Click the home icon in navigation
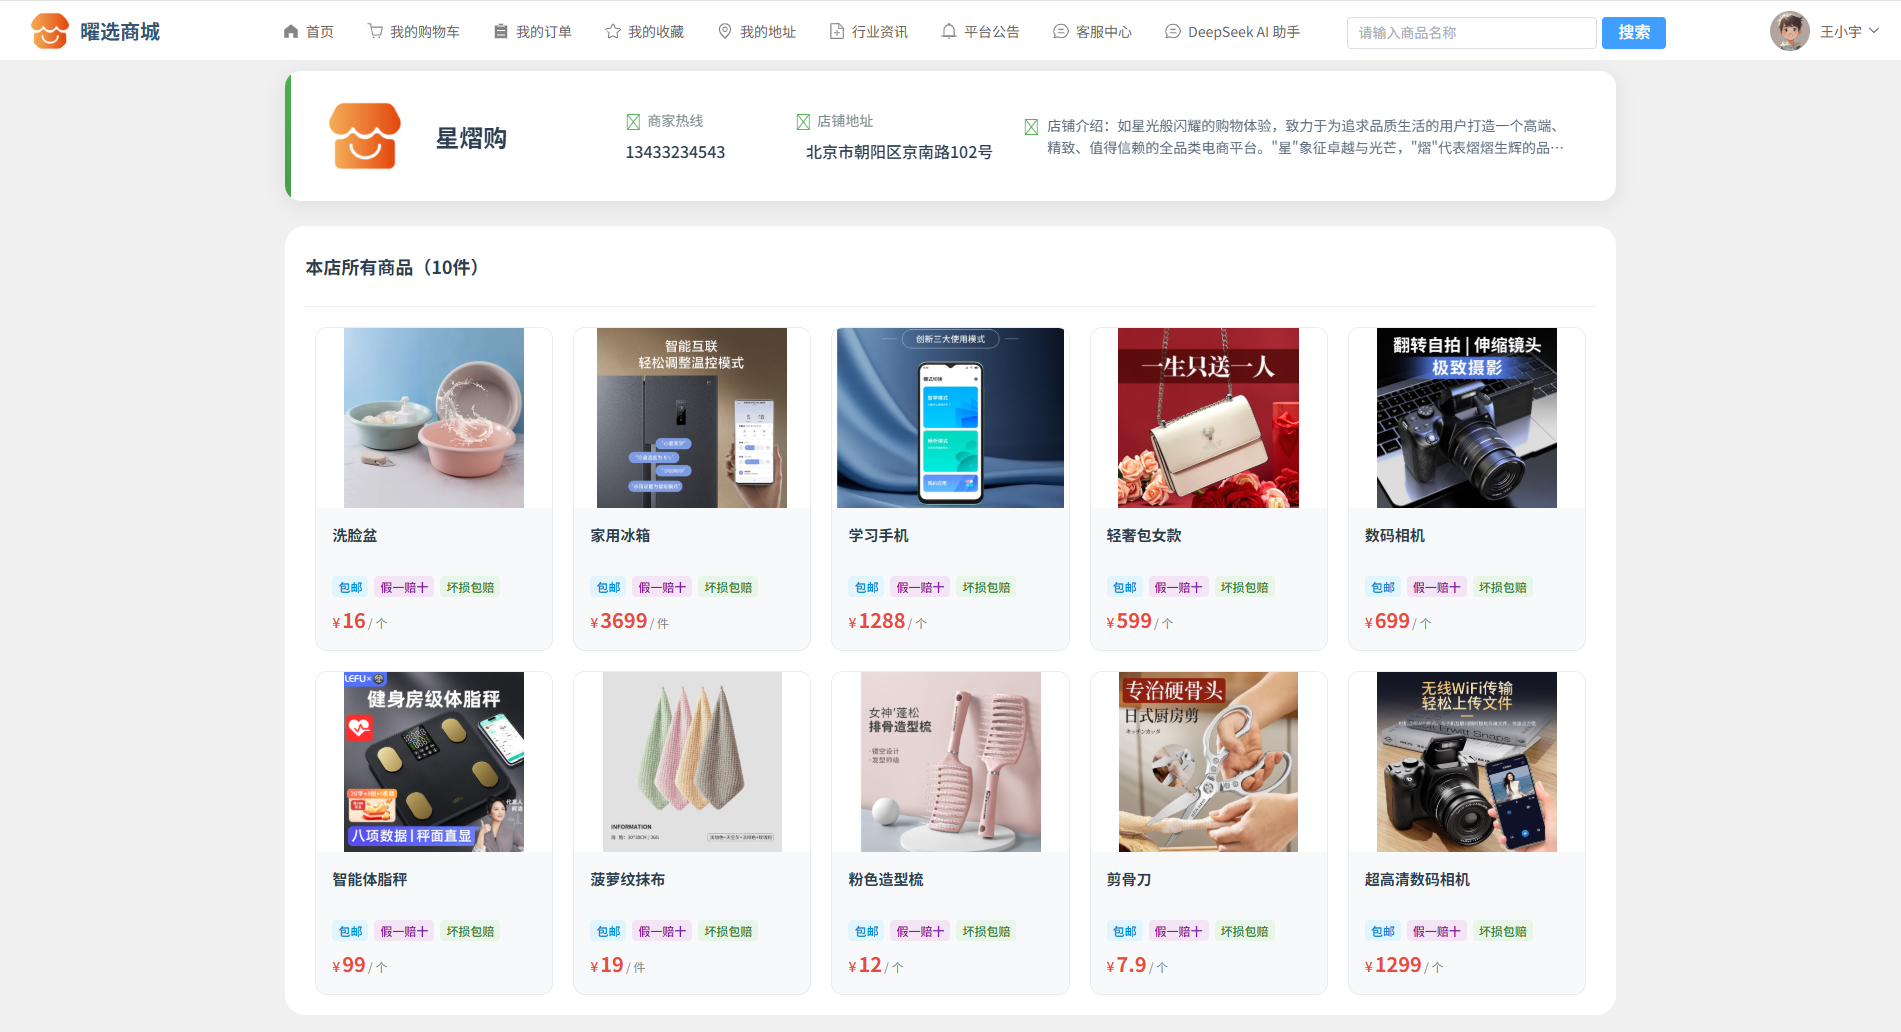Viewport: 1901px width, 1032px height. (x=291, y=32)
